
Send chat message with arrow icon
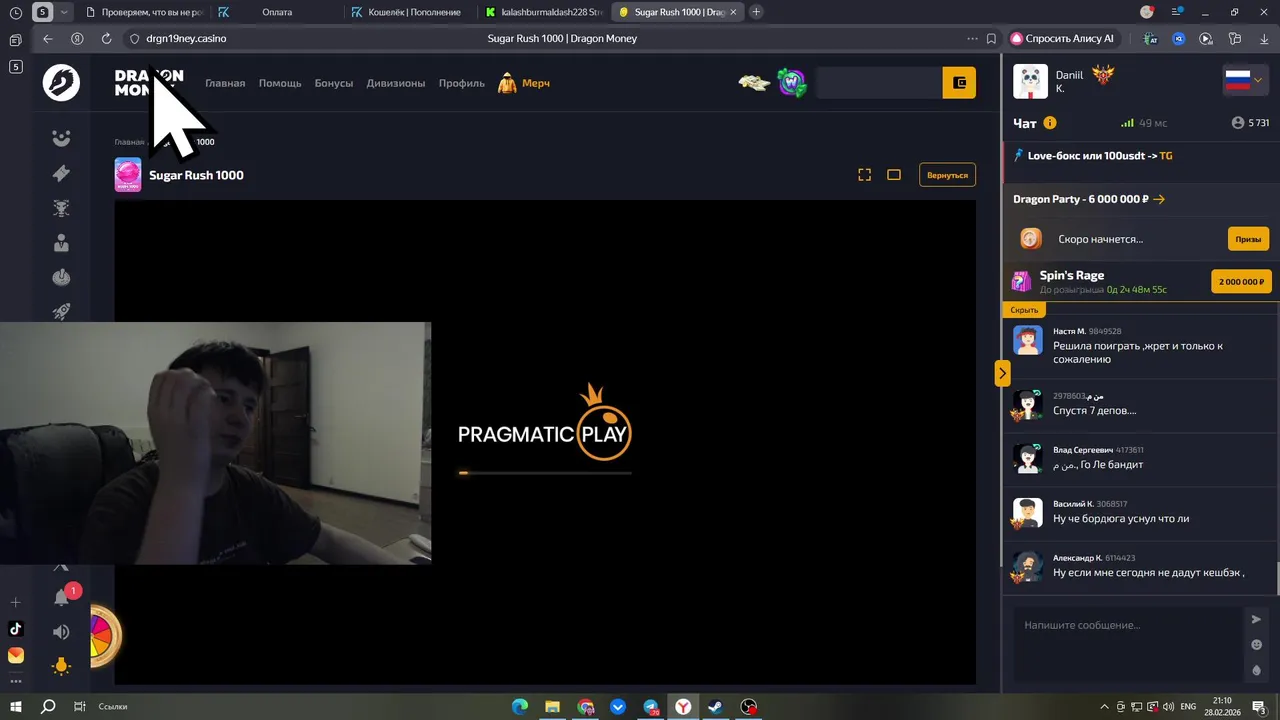(x=1257, y=620)
